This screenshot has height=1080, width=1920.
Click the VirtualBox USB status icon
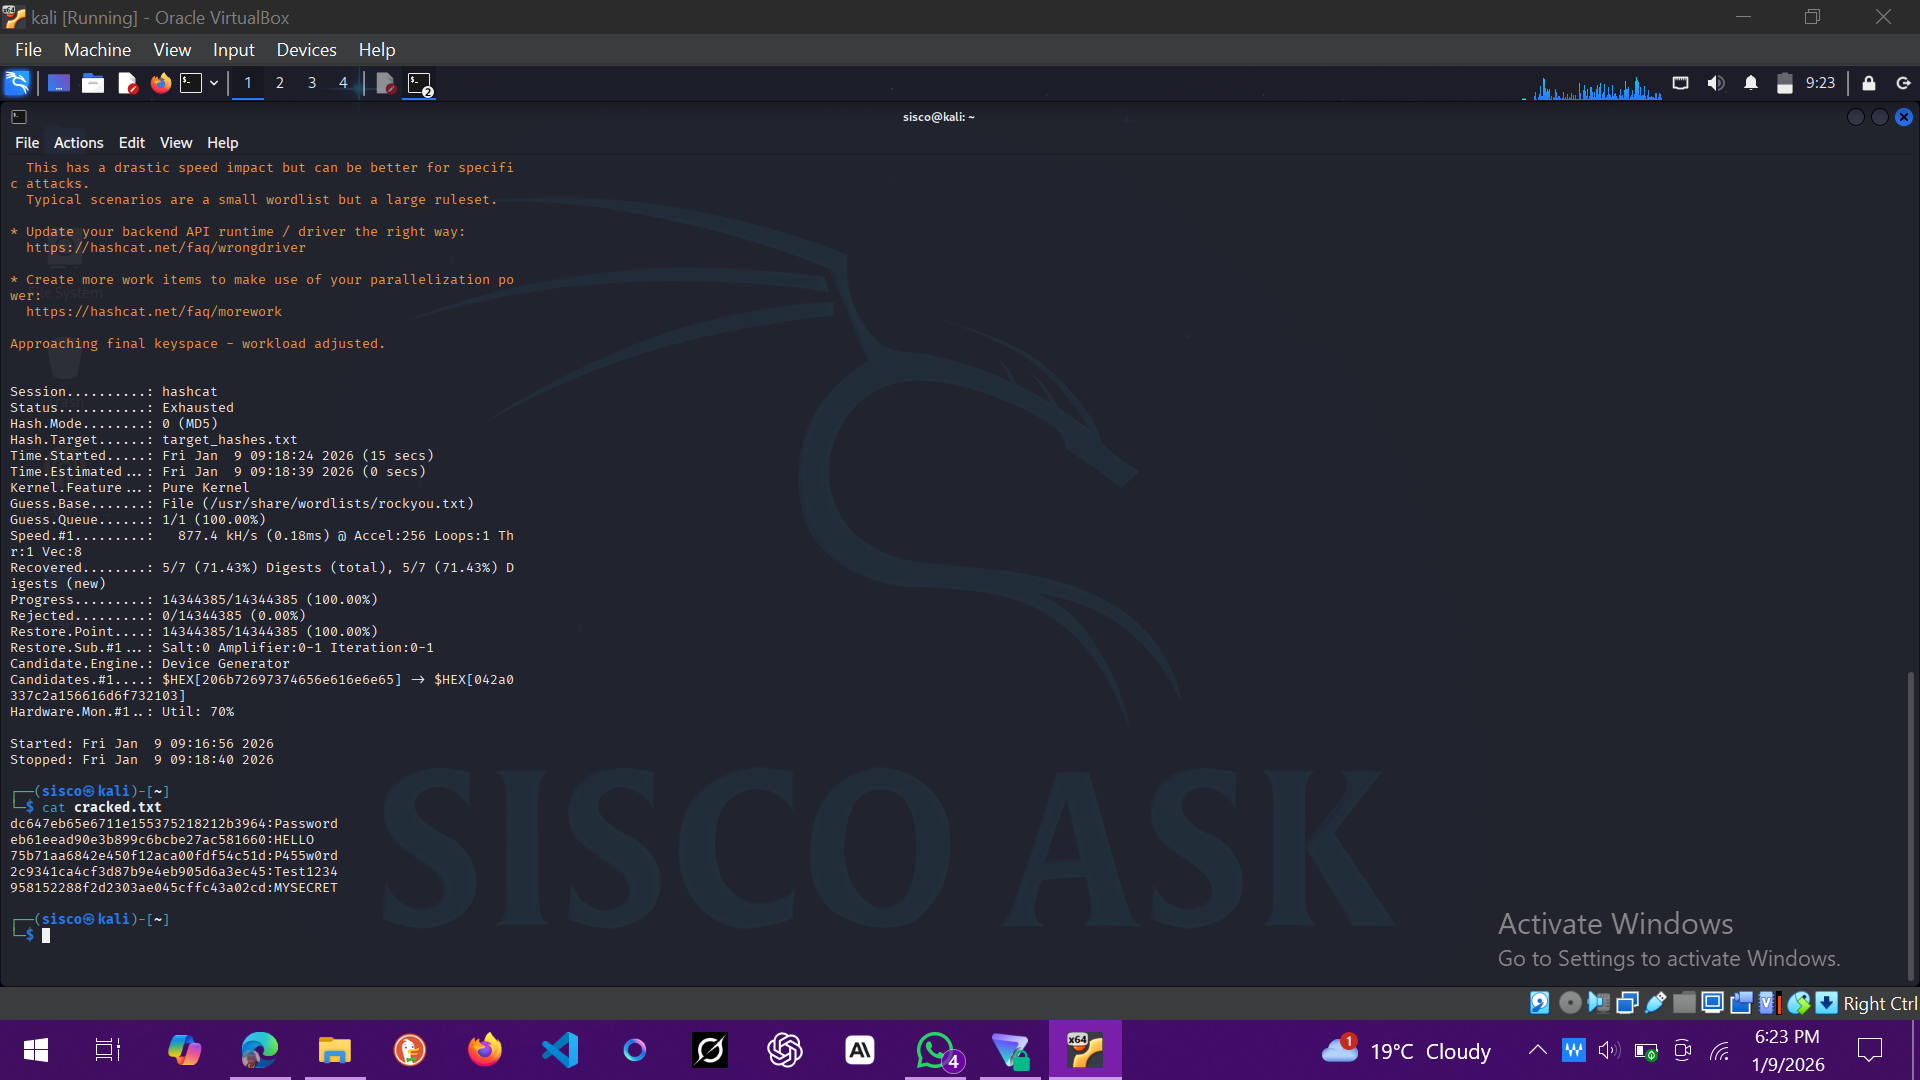coord(1656,1003)
